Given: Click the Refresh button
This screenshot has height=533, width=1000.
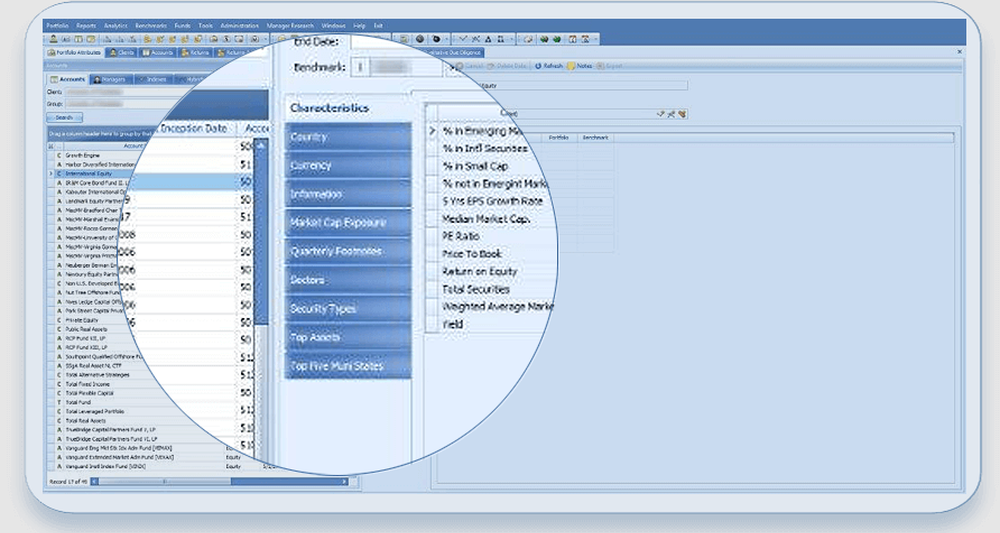Looking at the screenshot, I should click(548, 66).
